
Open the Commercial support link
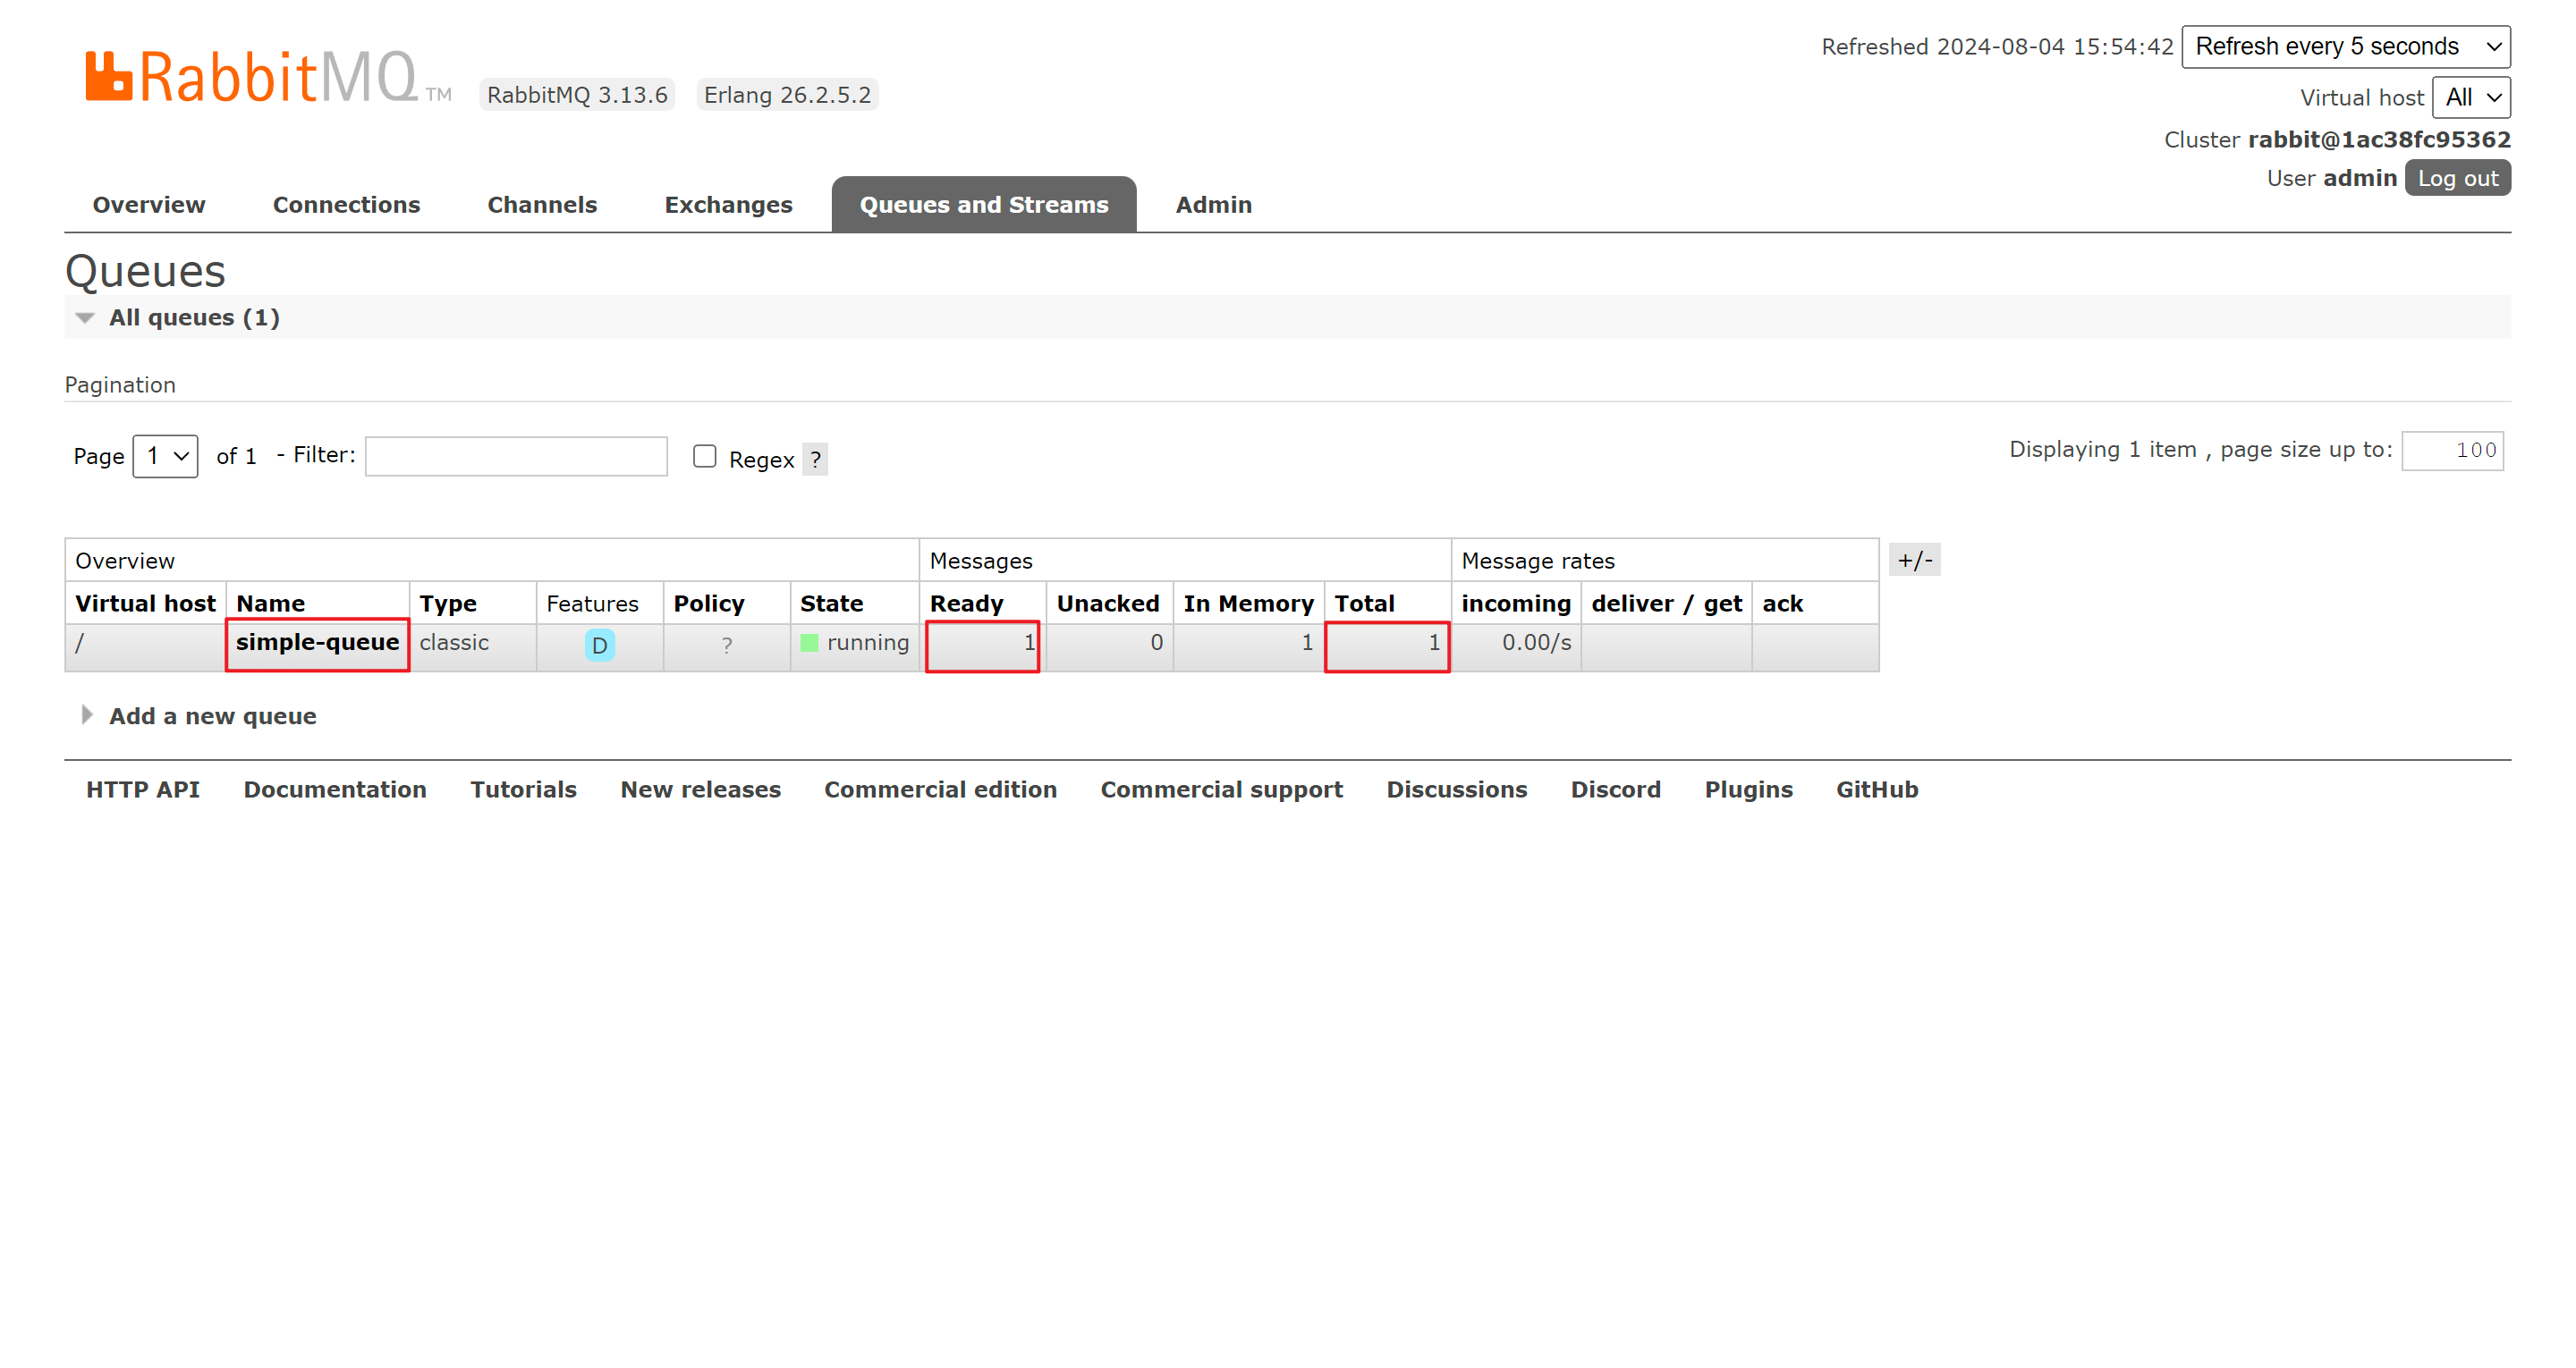coord(1221,790)
